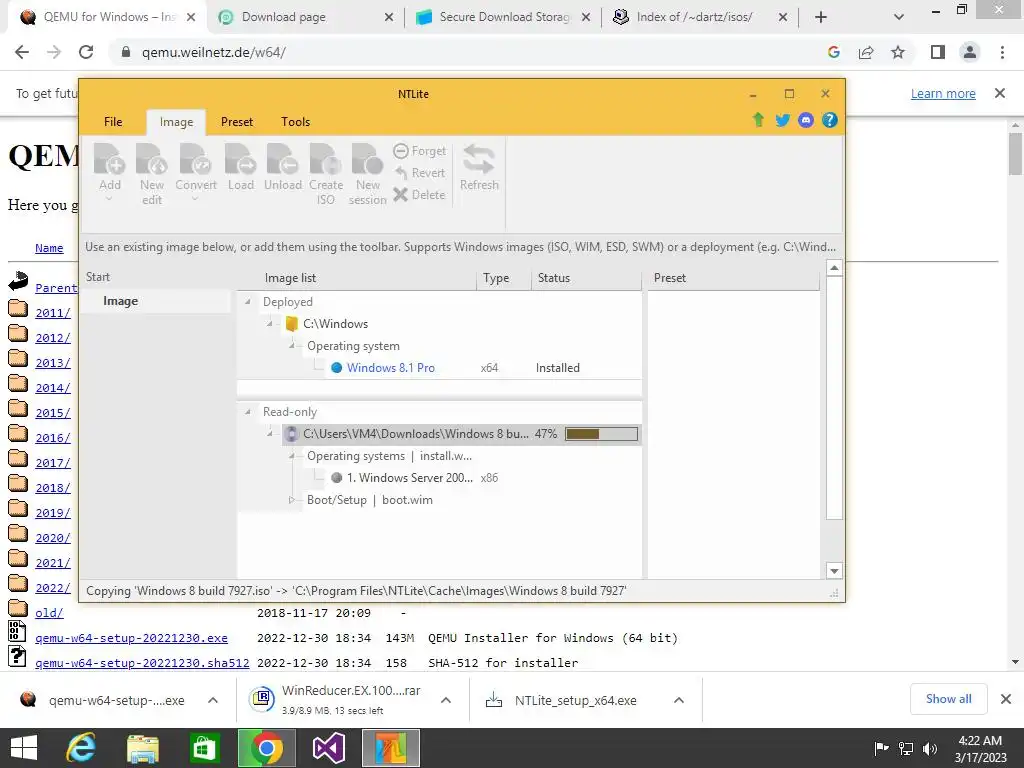
Task: Click the volume icon in the system tray
Action: 930,748
